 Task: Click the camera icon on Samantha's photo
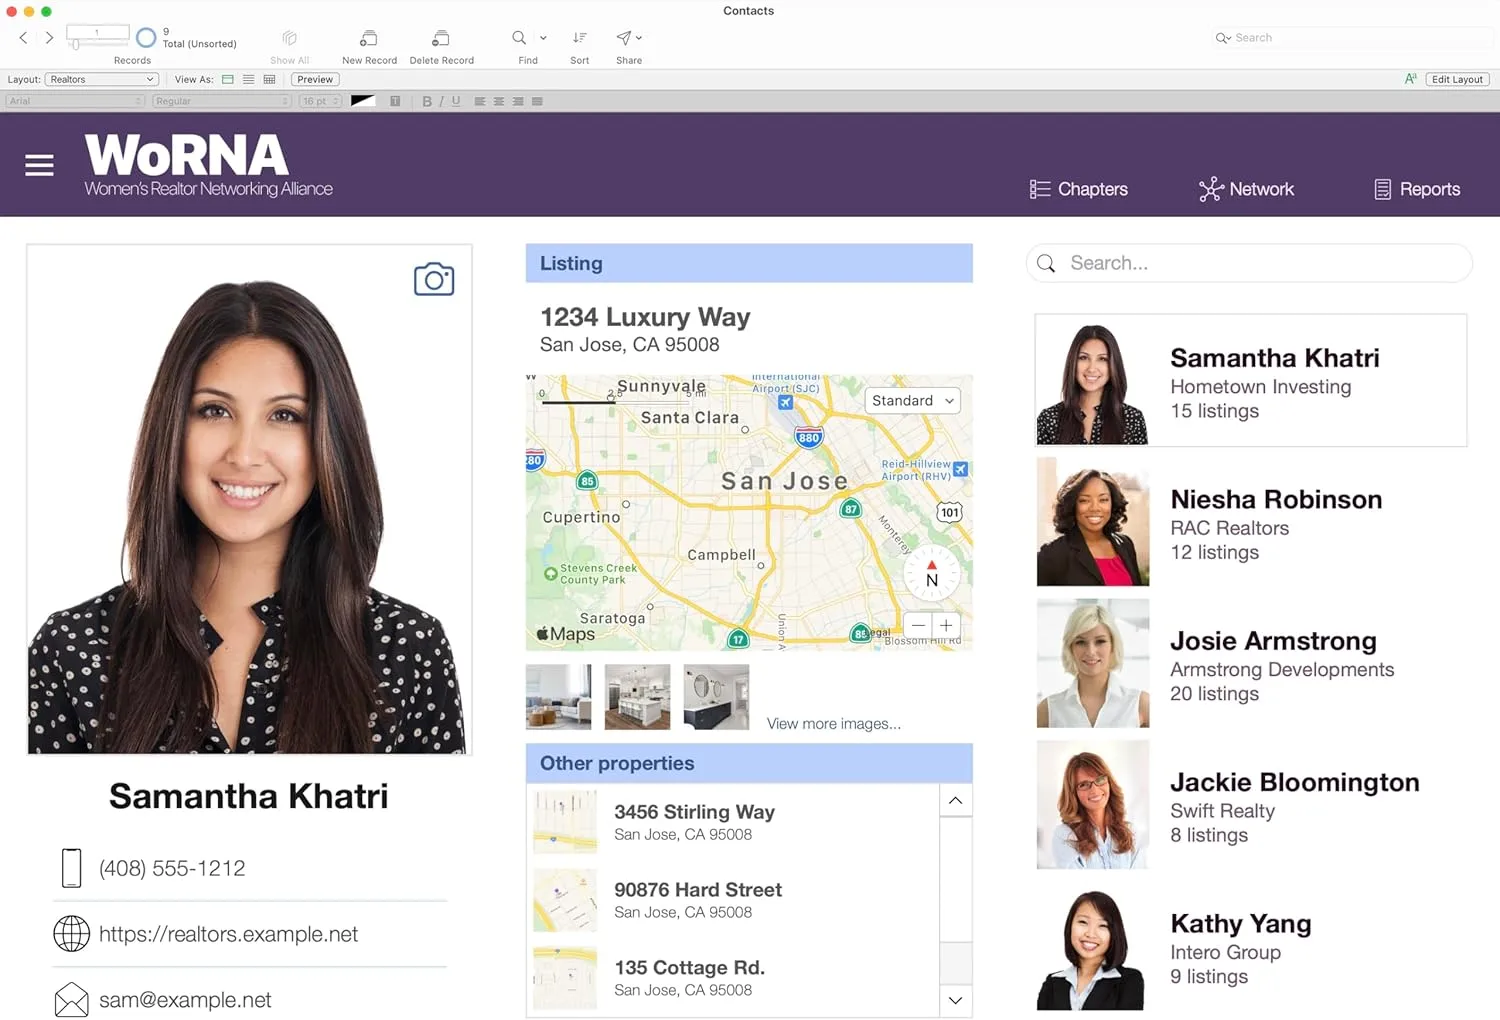[434, 279]
